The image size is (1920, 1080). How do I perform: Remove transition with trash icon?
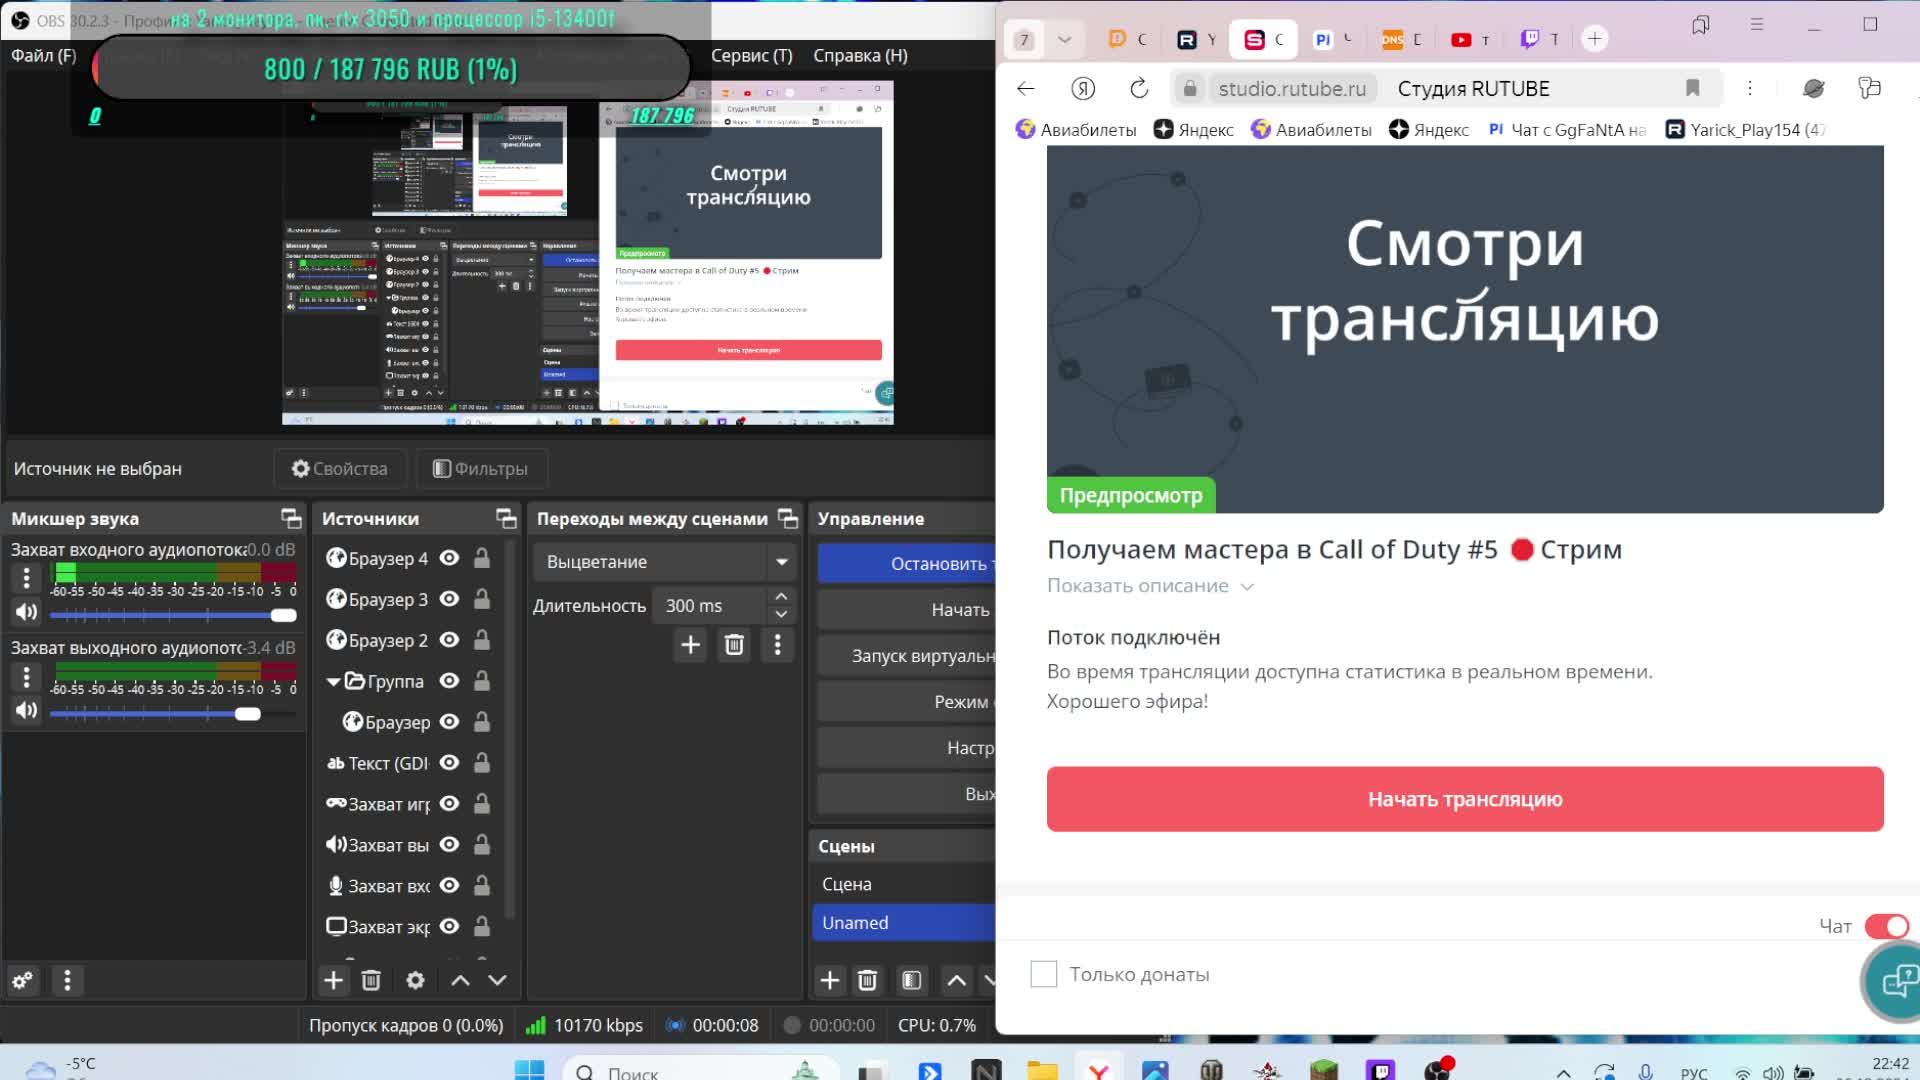(734, 645)
